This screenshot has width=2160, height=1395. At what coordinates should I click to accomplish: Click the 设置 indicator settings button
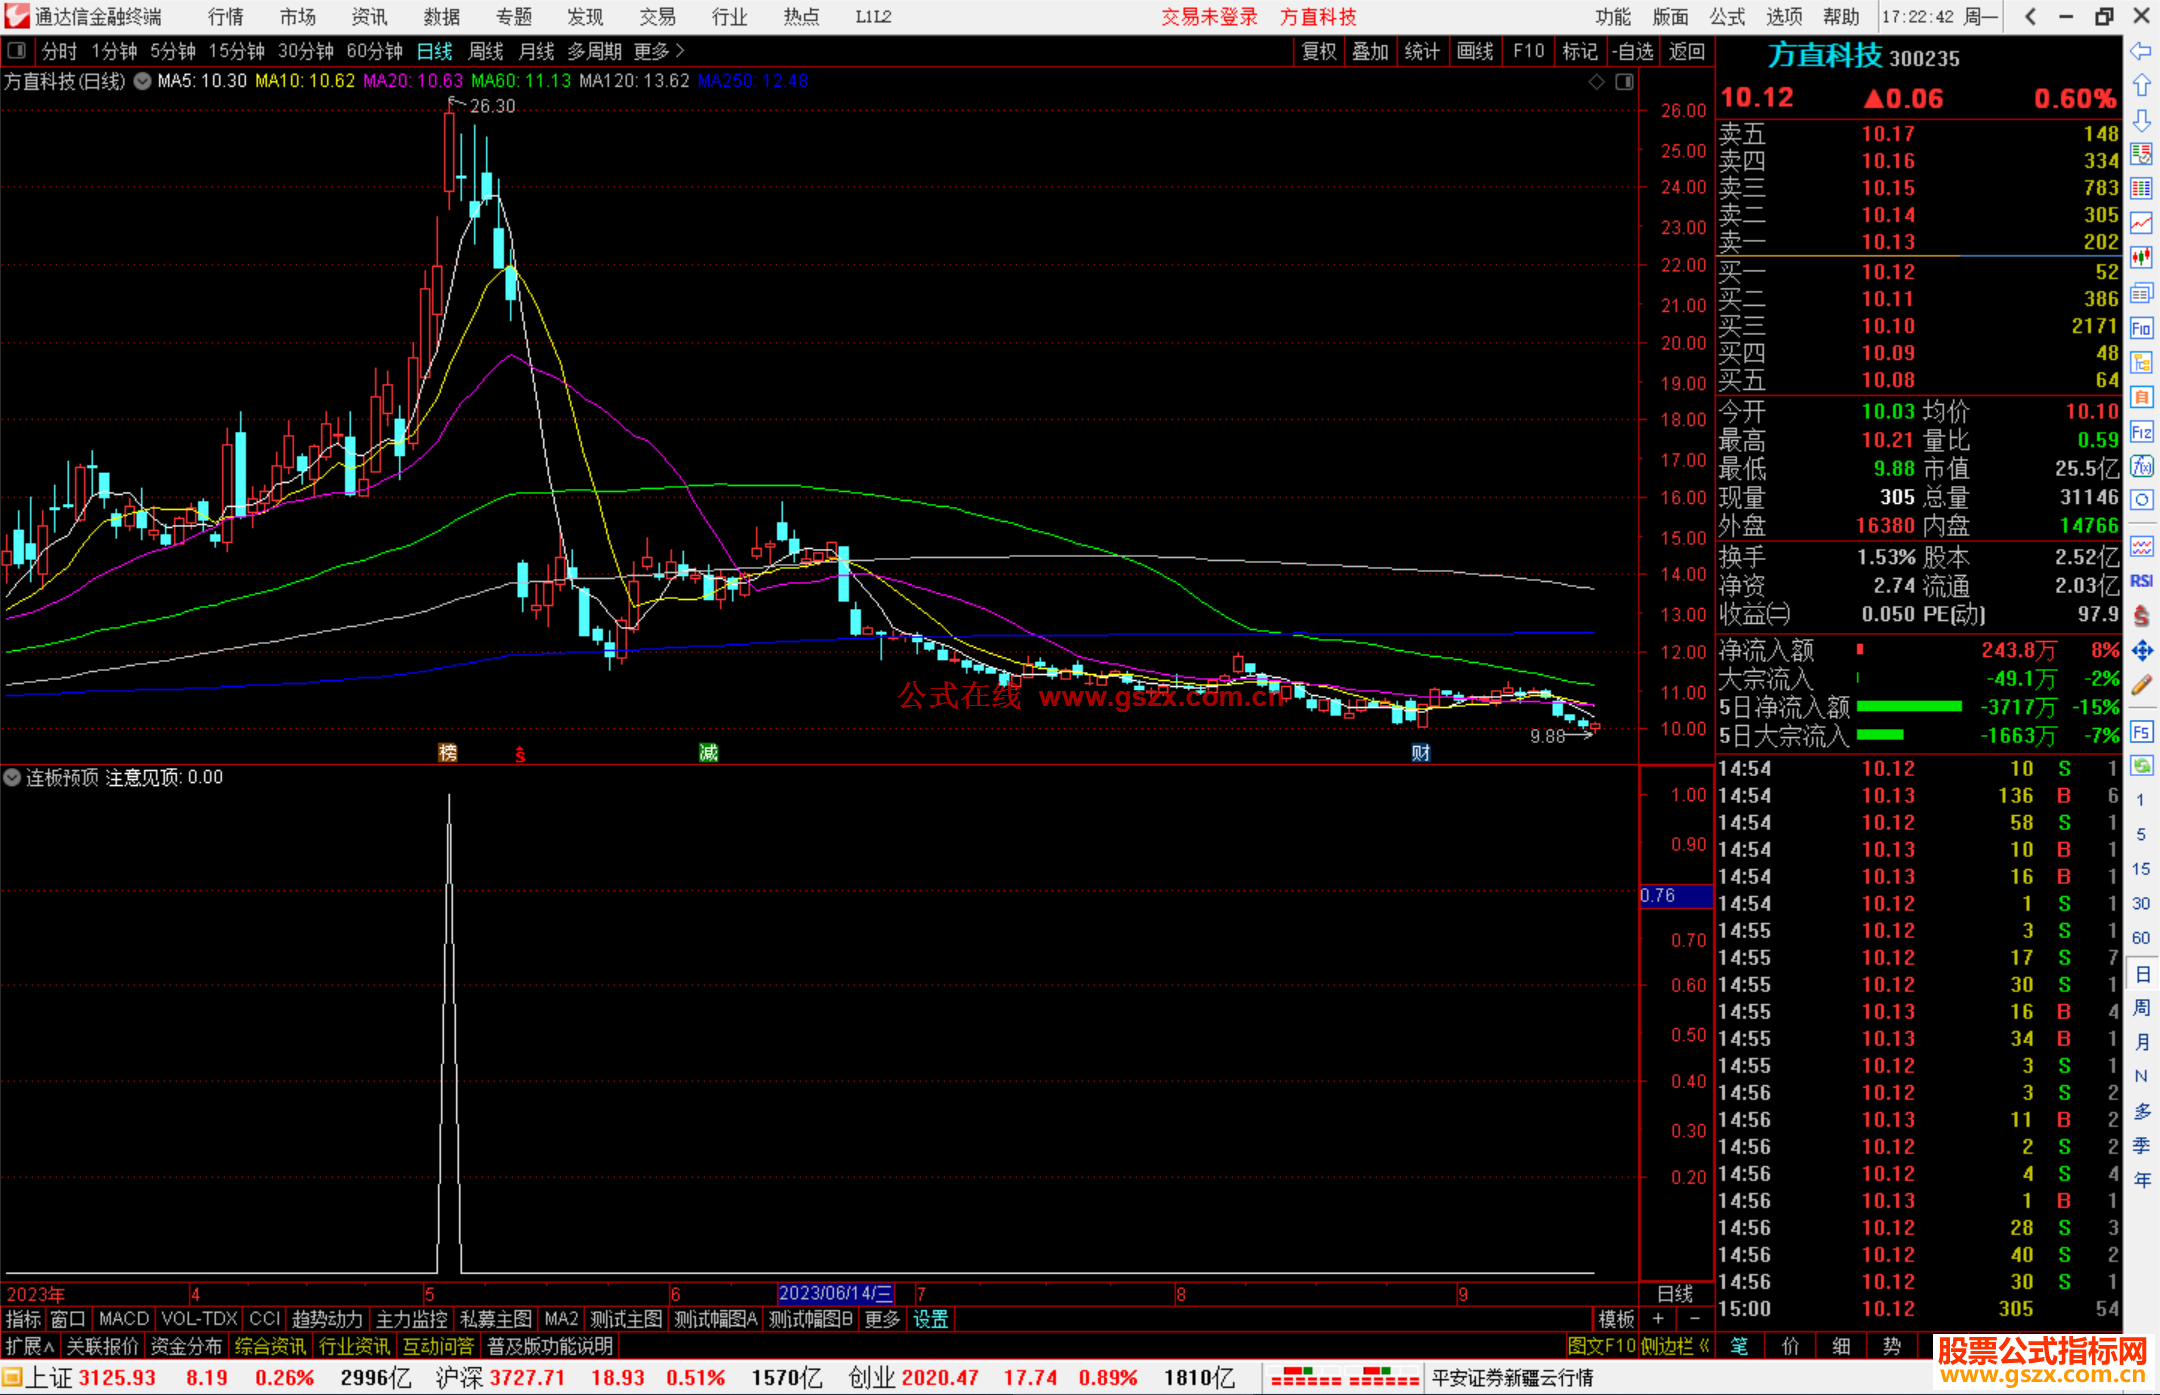click(930, 1319)
